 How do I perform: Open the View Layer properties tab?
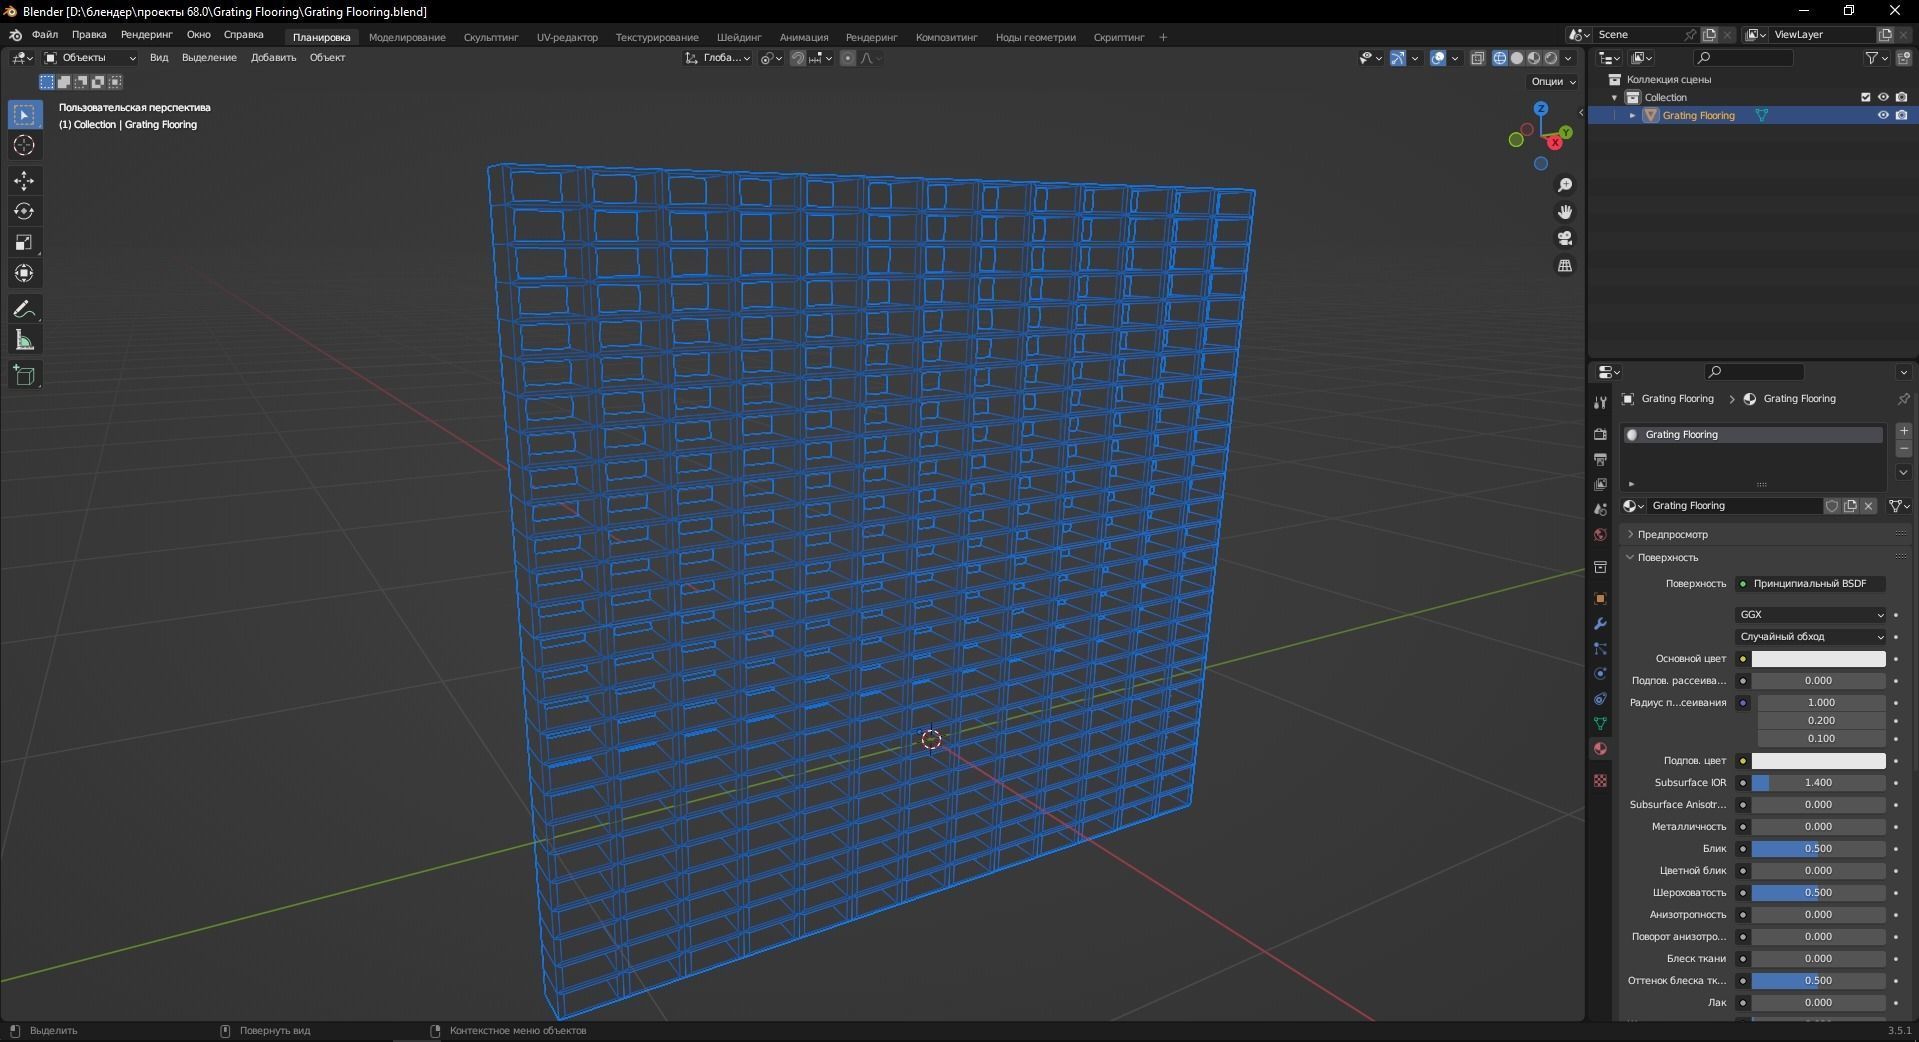click(x=1600, y=484)
